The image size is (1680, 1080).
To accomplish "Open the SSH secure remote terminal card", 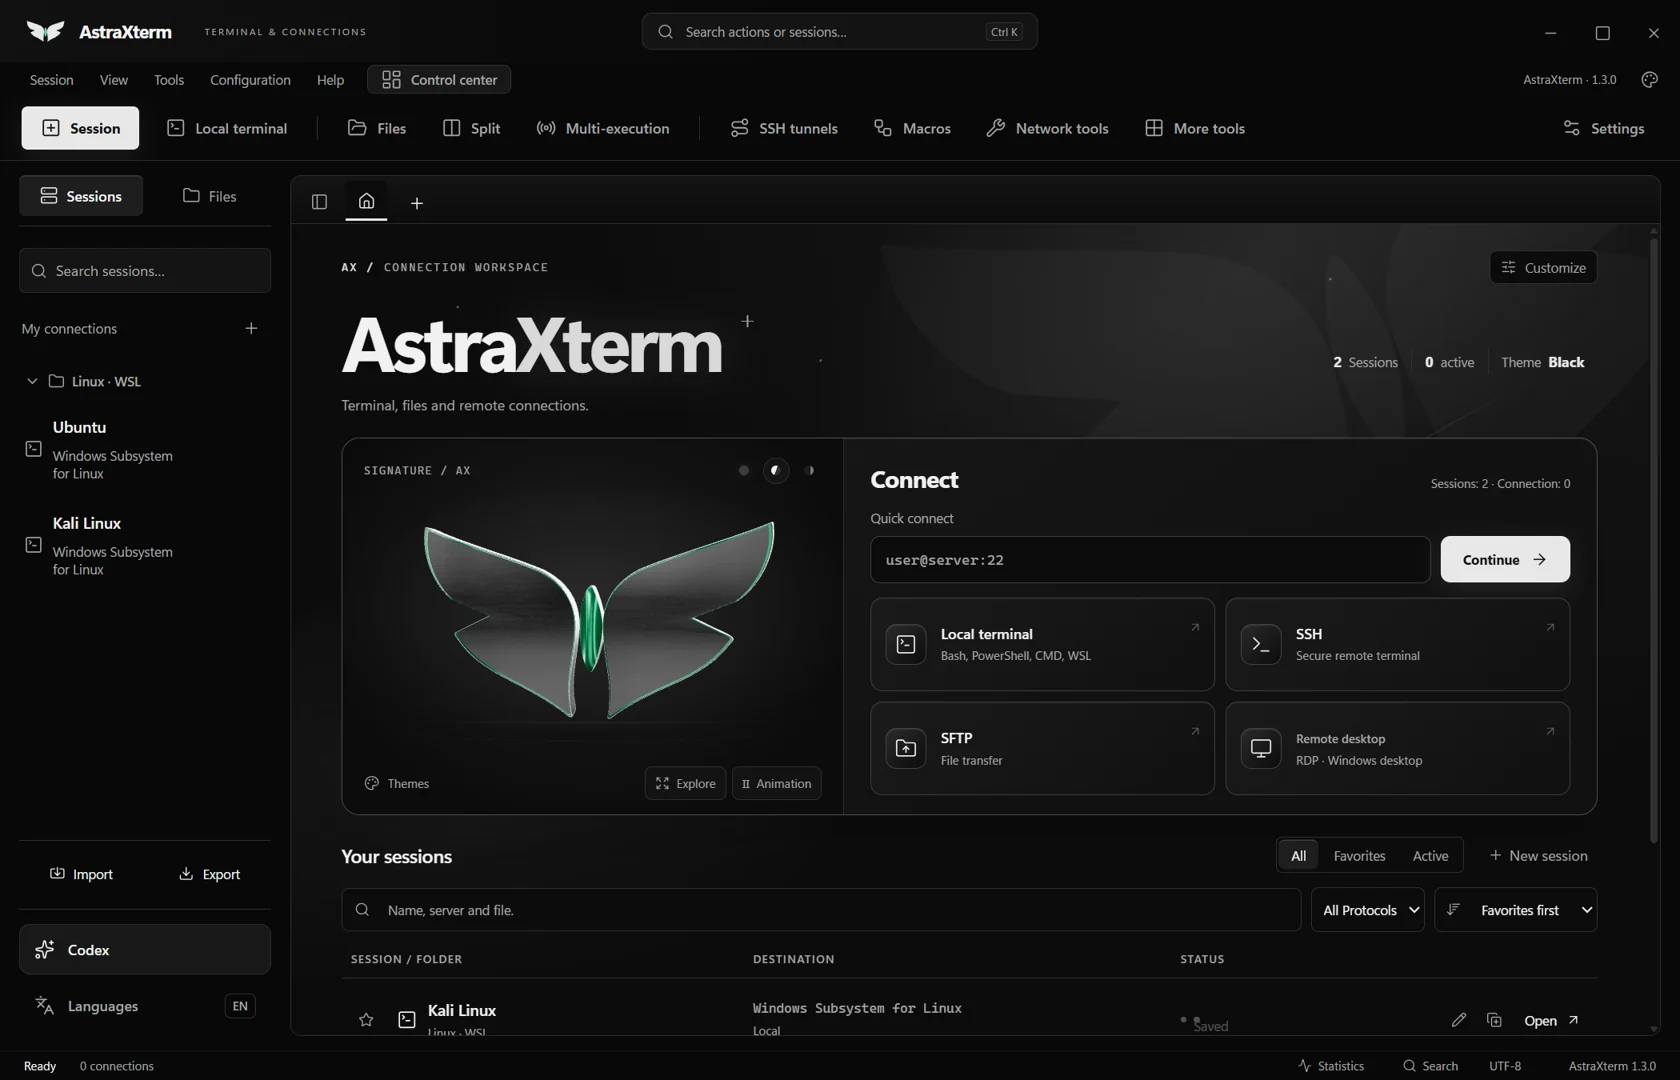I will click(1397, 645).
